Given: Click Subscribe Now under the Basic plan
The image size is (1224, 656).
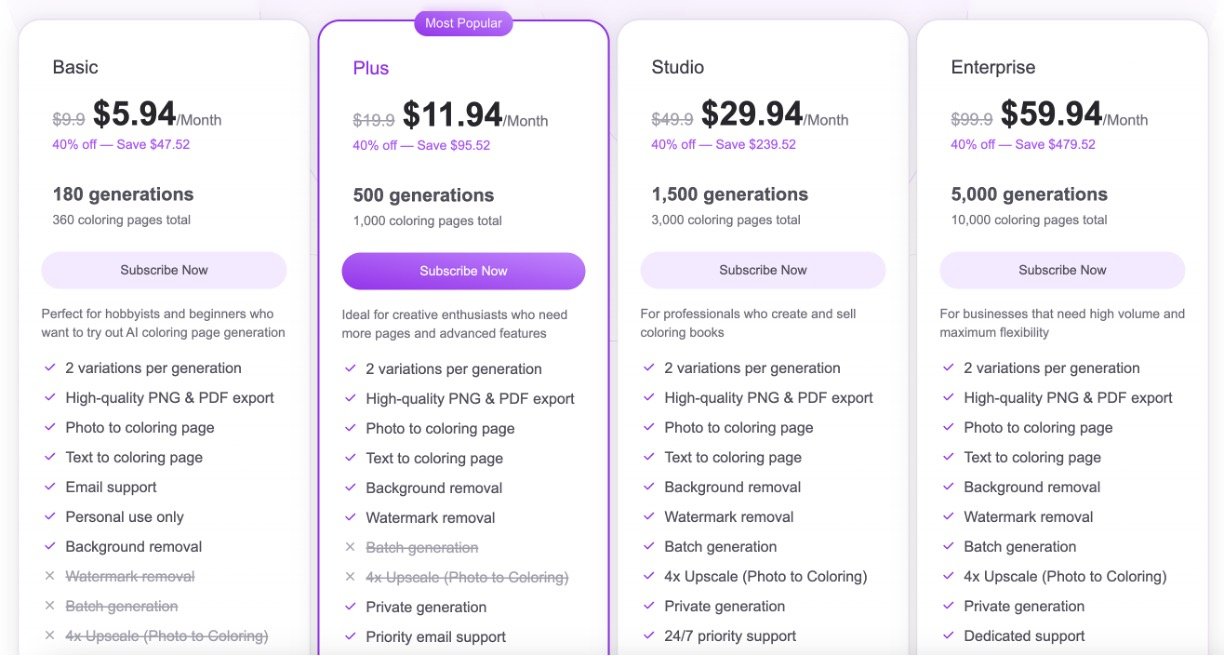Looking at the screenshot, I should pyautogui.click(x=164, y=270).
